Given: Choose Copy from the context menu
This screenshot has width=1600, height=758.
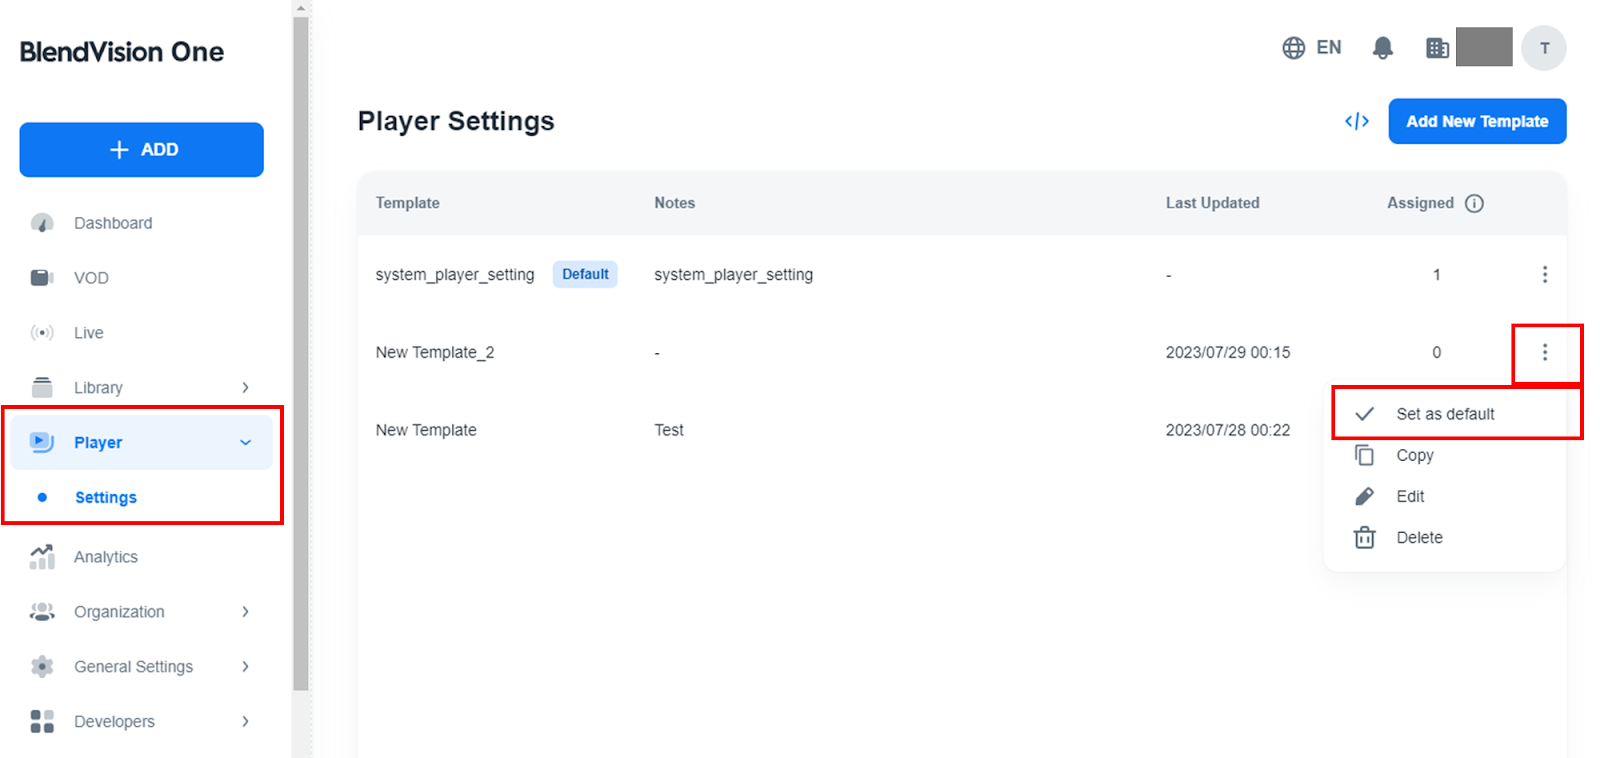Looking at the screenshot, I should (x=1414, y=455).
